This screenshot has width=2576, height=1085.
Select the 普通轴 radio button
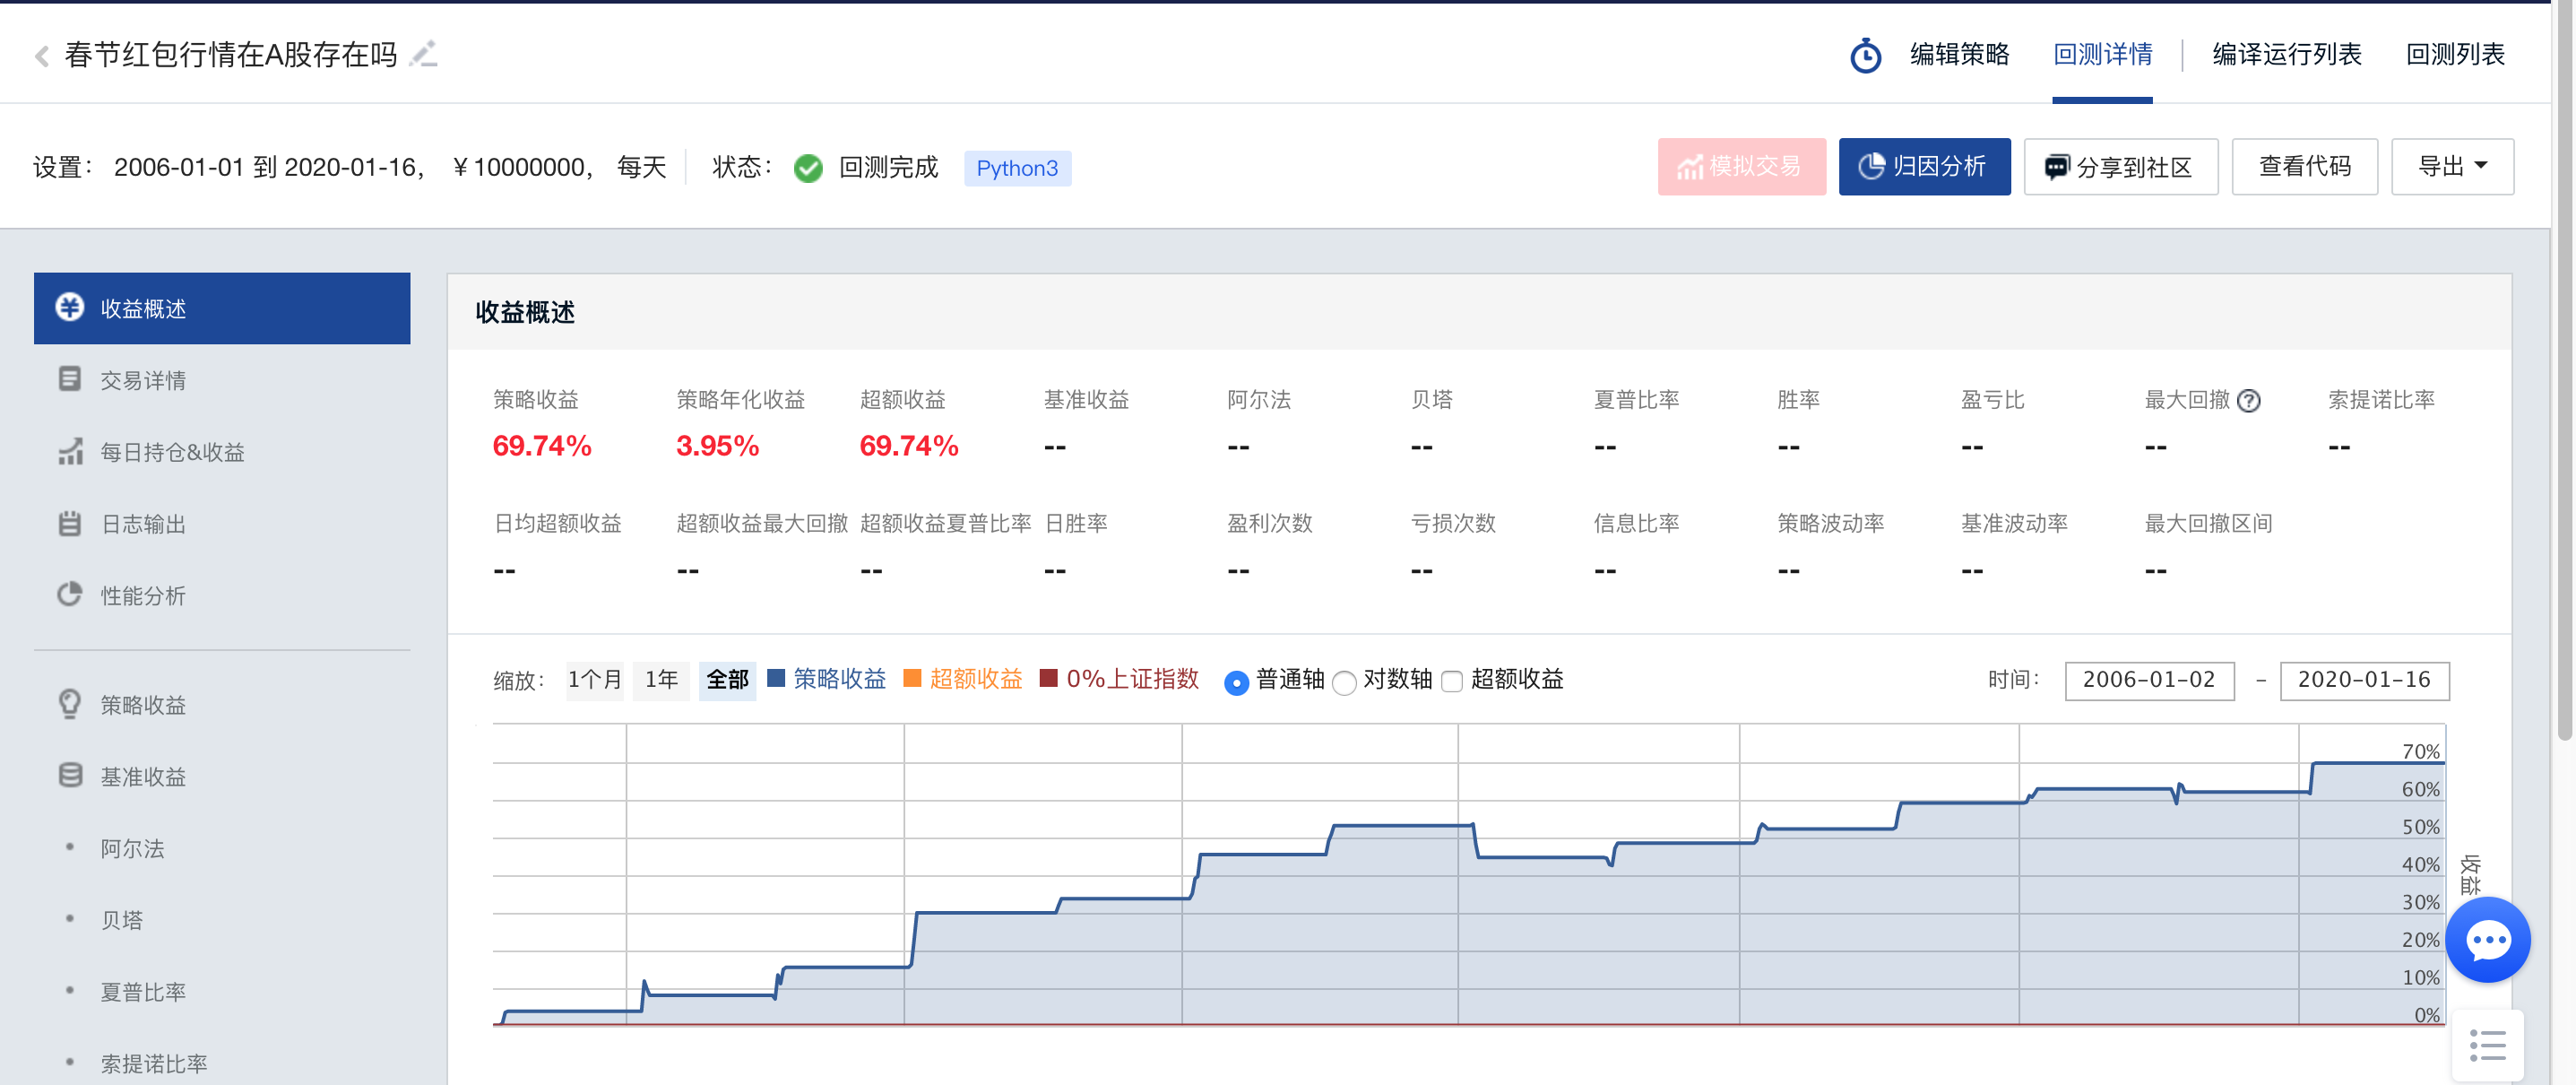[1236, 682]
